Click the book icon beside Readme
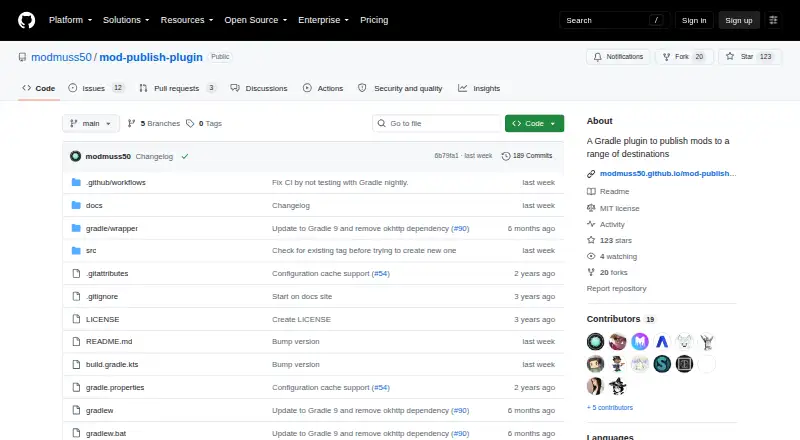This screenshot has width=800, height=440. click(x=591, y=191)
